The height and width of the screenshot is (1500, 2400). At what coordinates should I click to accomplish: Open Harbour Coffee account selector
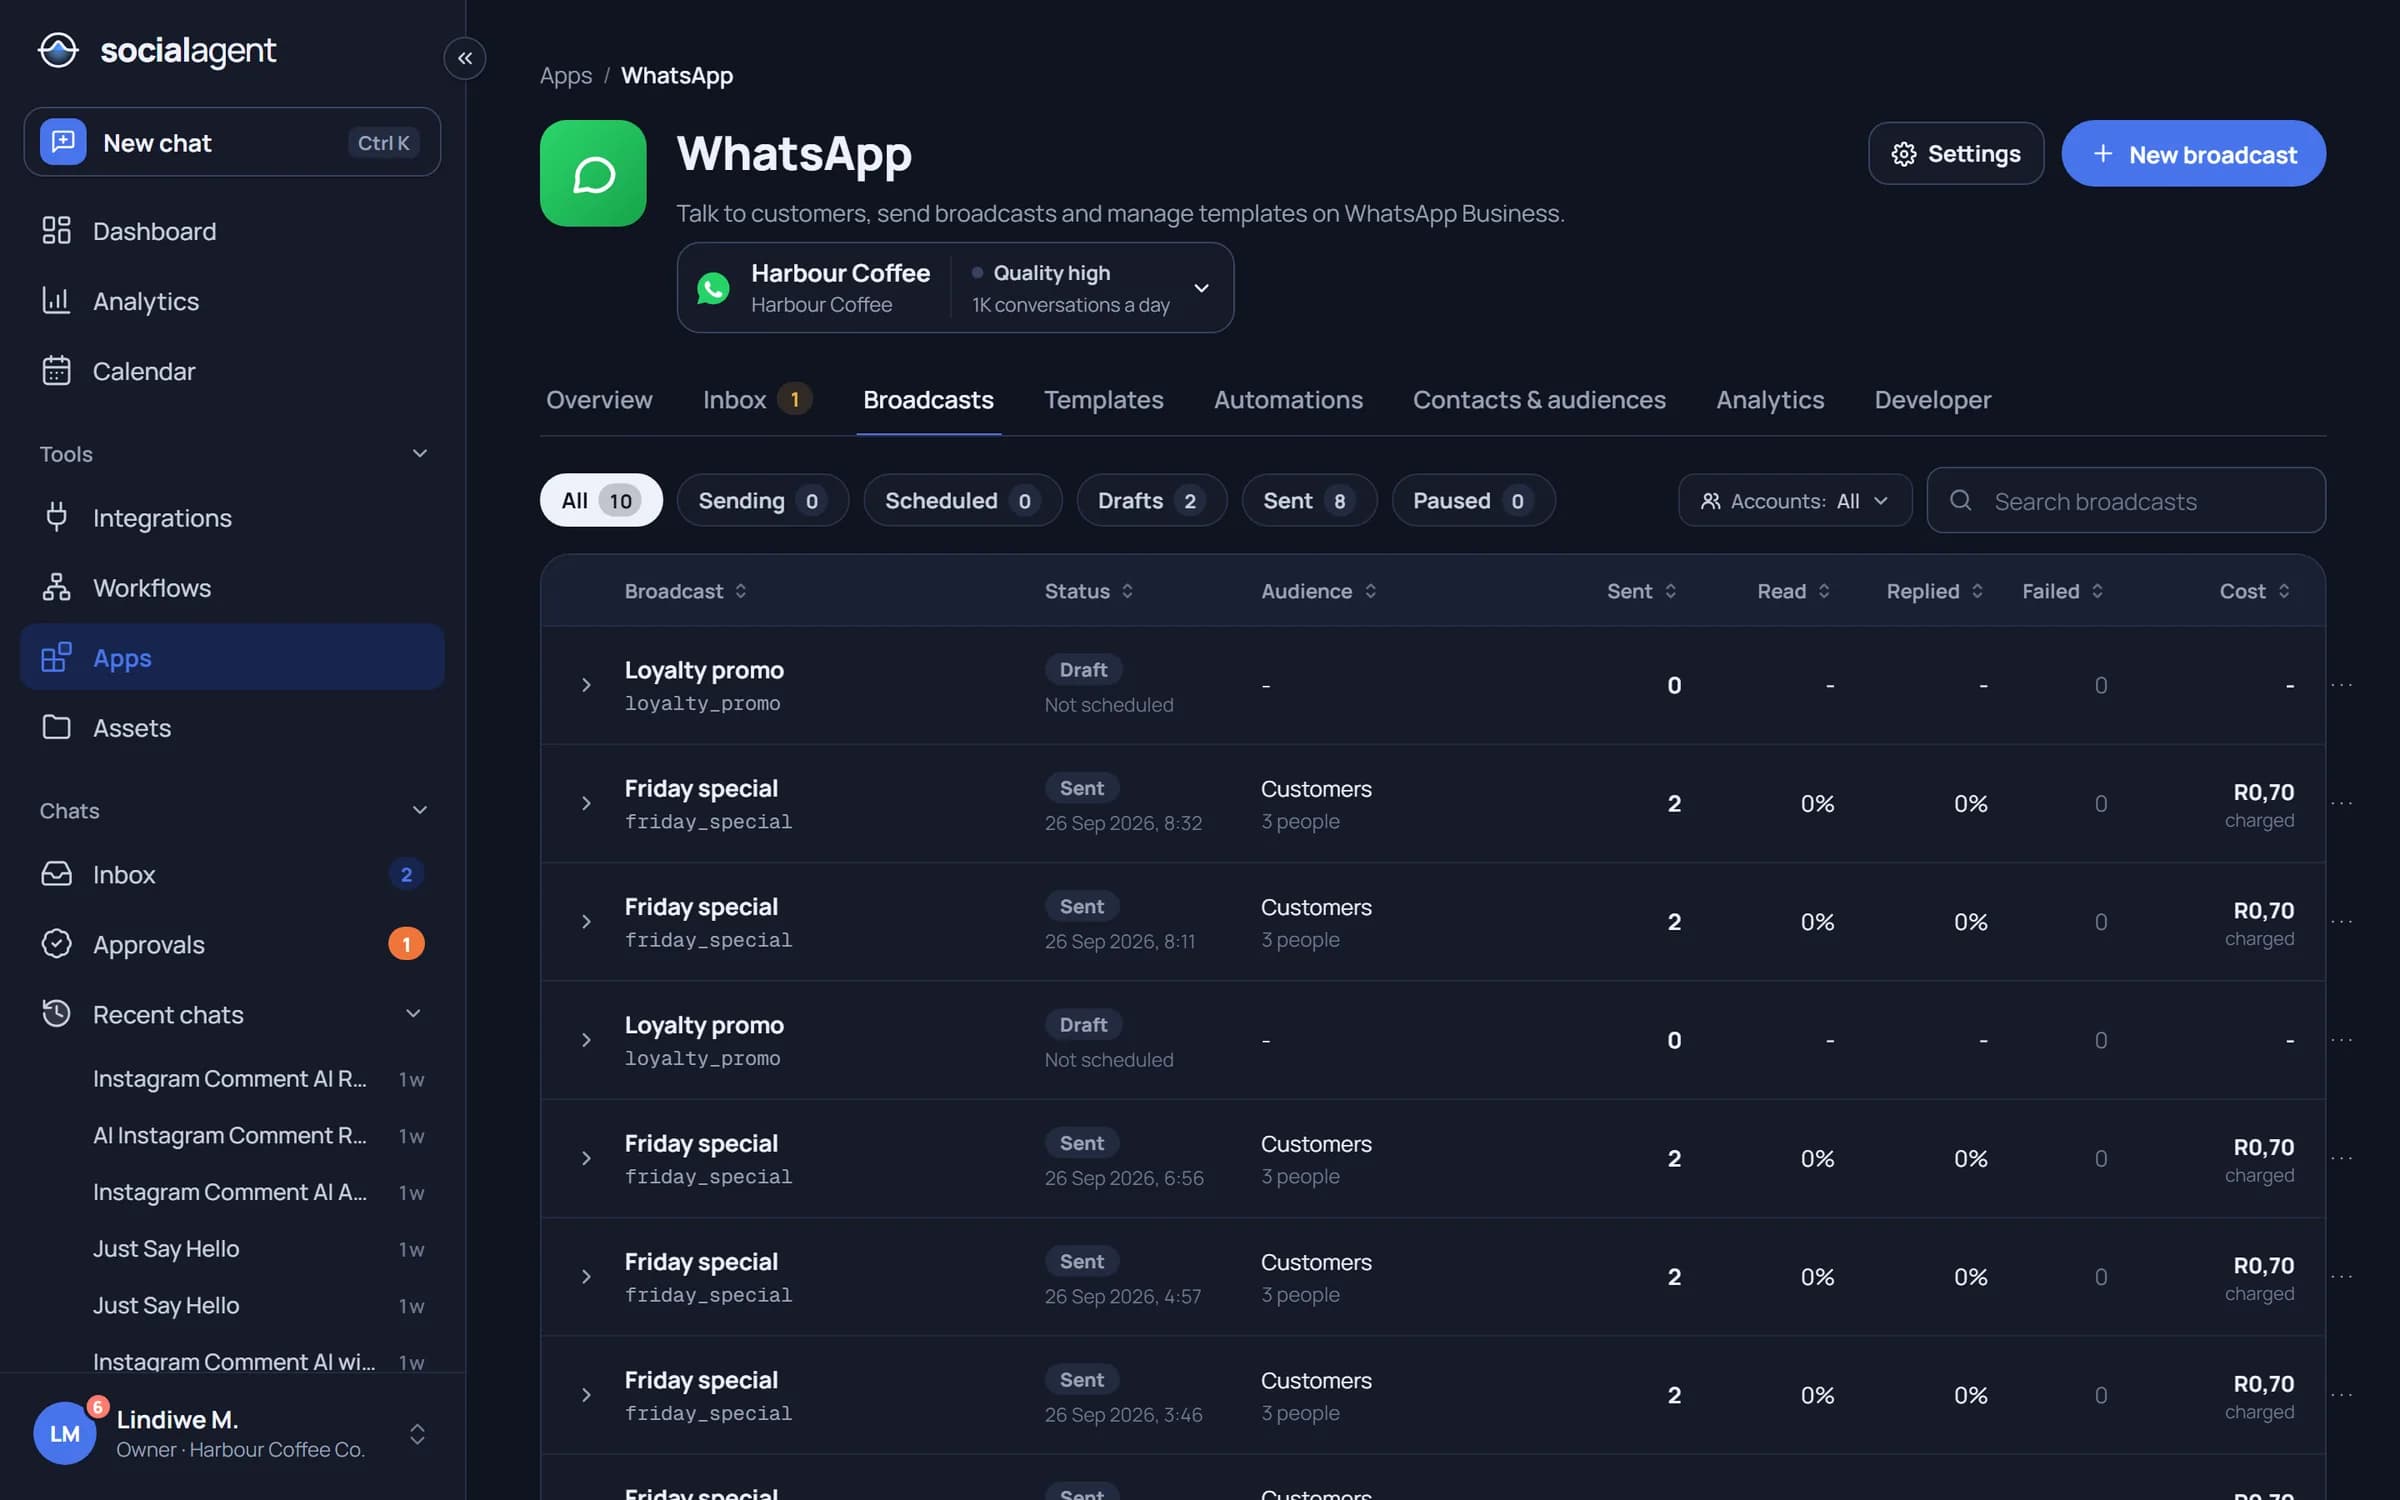point(955,288)
